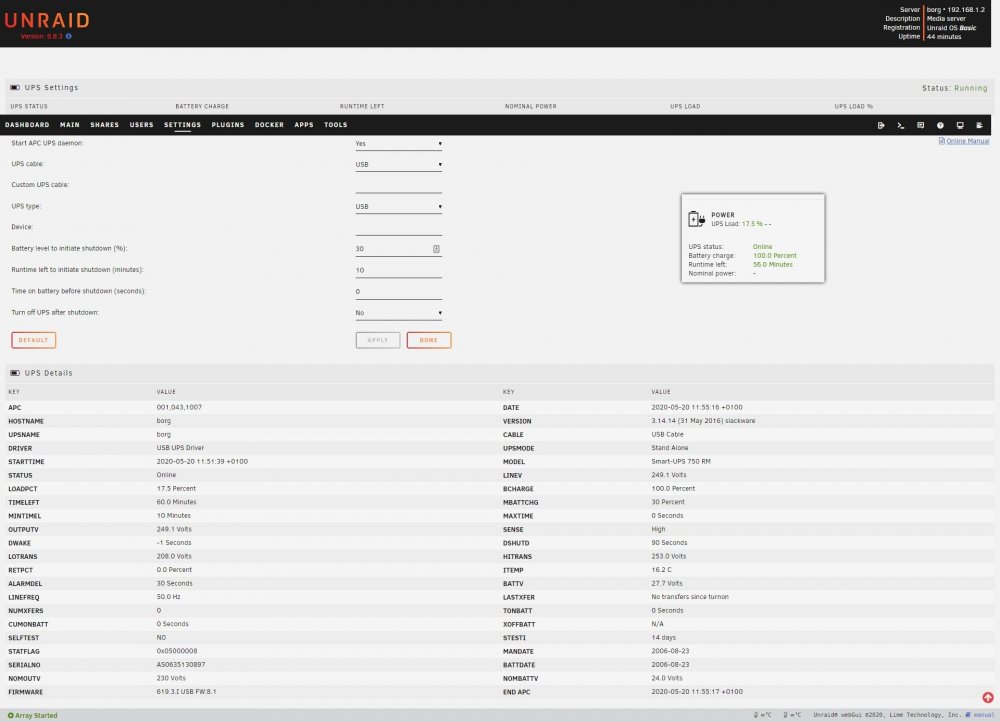Open the system info monitor icon
This screenshot has width=1000, height=722.
click(x=960, y=126)
